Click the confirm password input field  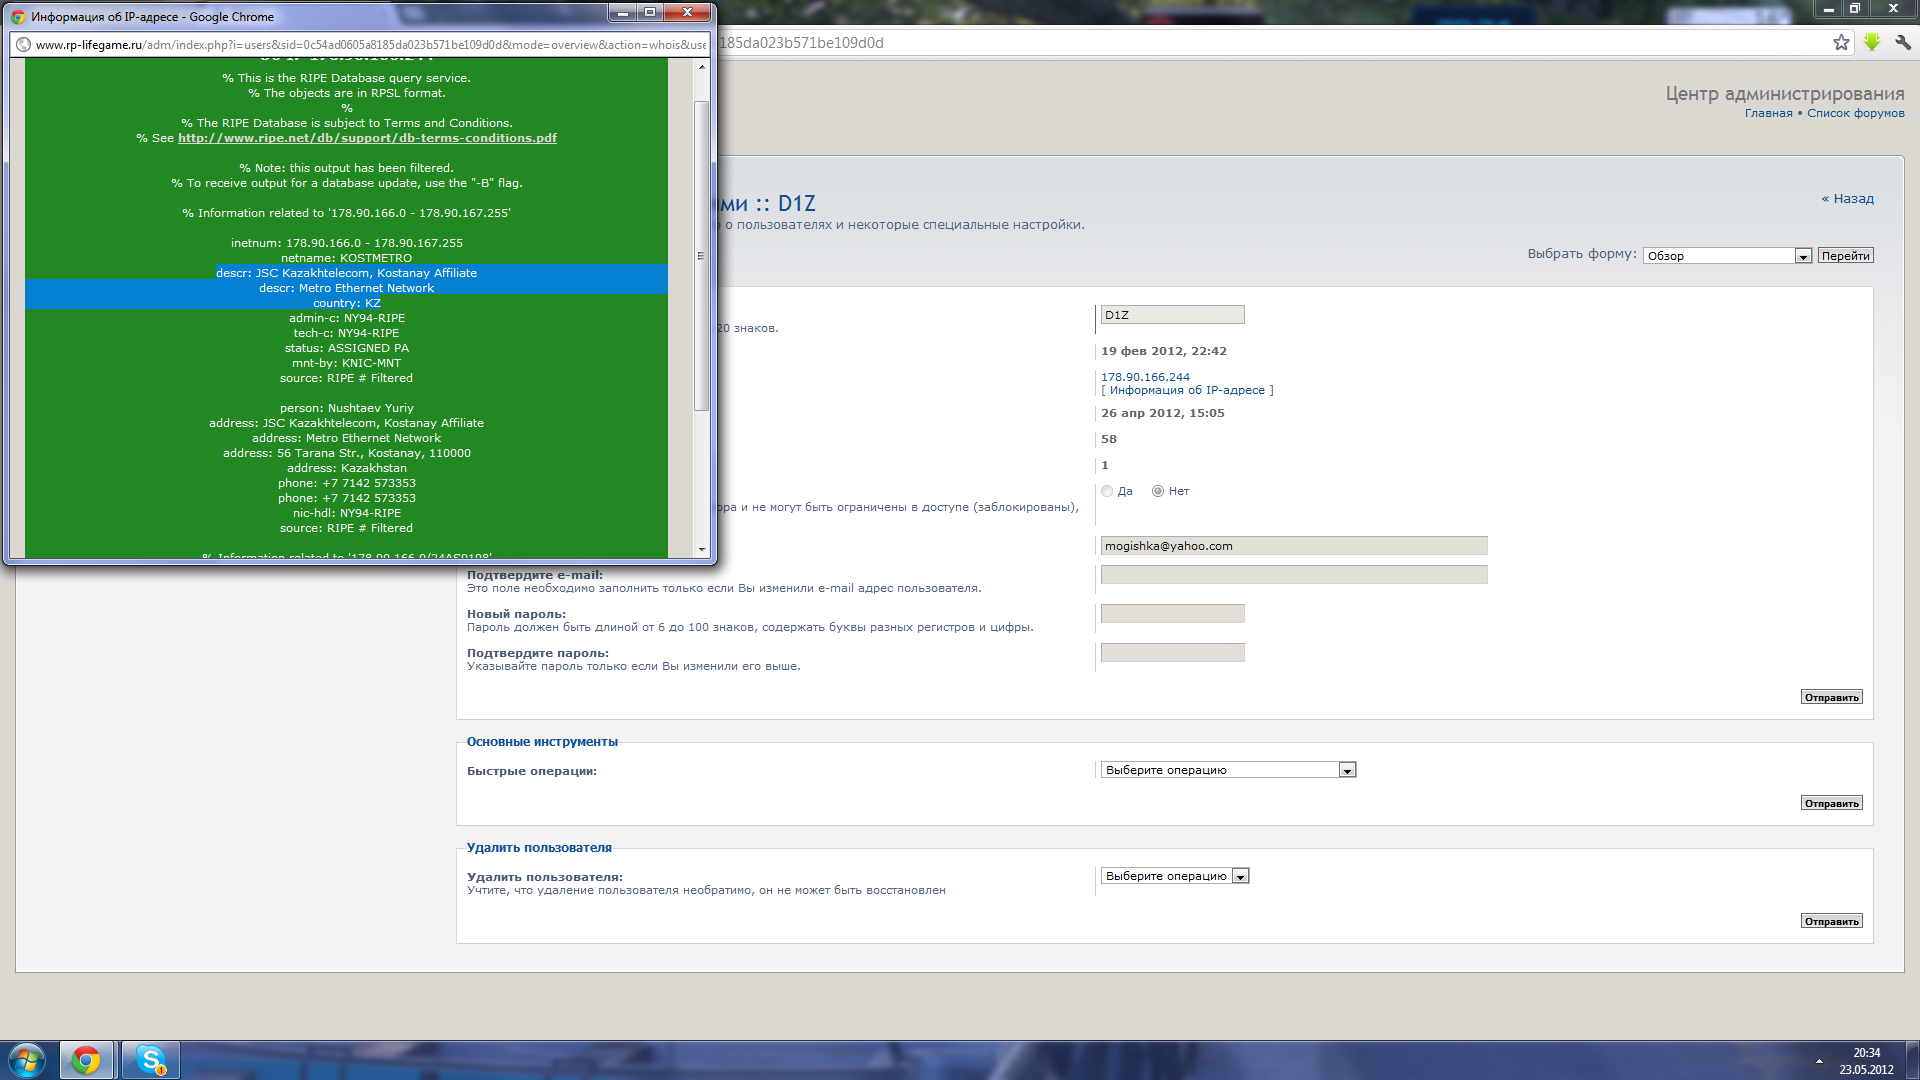(x=1172, y=653)
